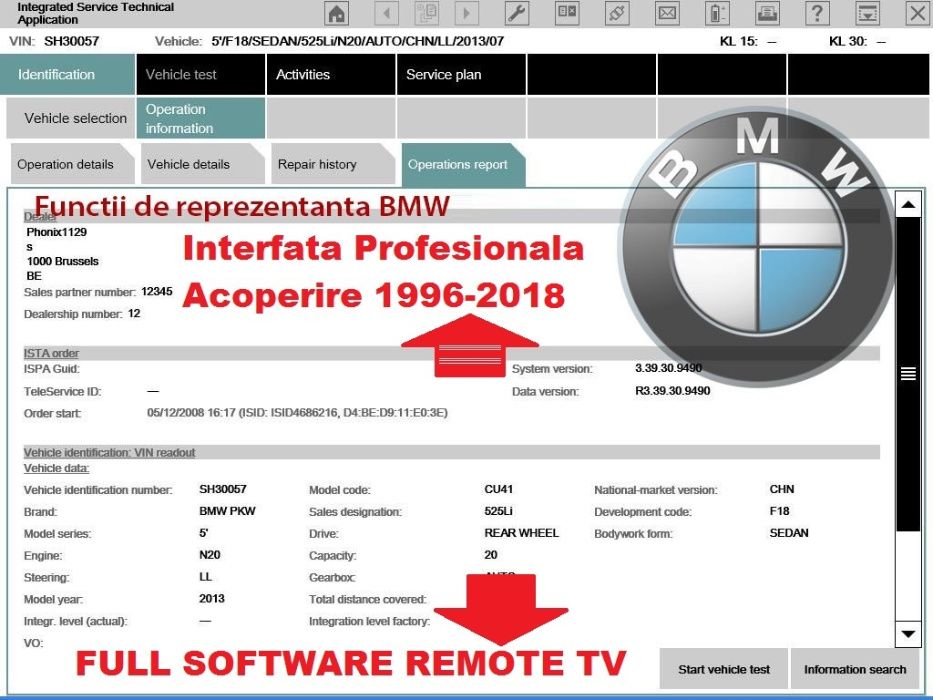Viewport: 933px width, 700px height.
Task: Go to the home screen icon
Action: 337,13
